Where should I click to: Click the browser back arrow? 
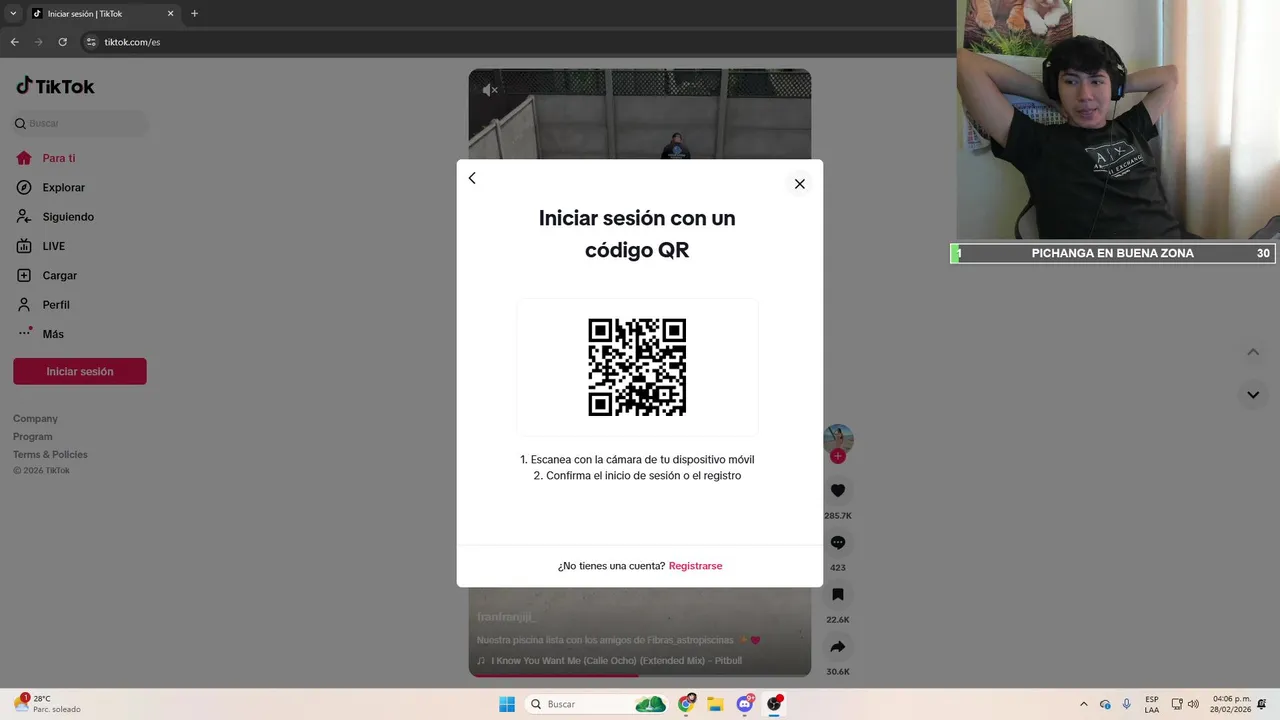click(x=14, y=42)
